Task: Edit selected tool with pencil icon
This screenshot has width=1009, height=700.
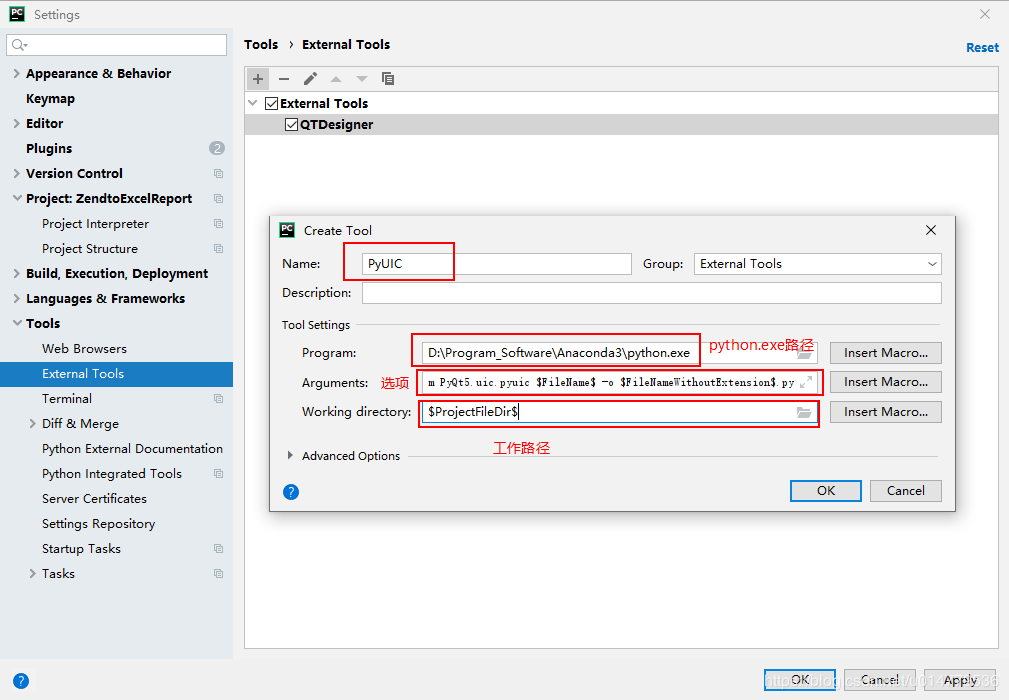Action: (x=310, y=79)
